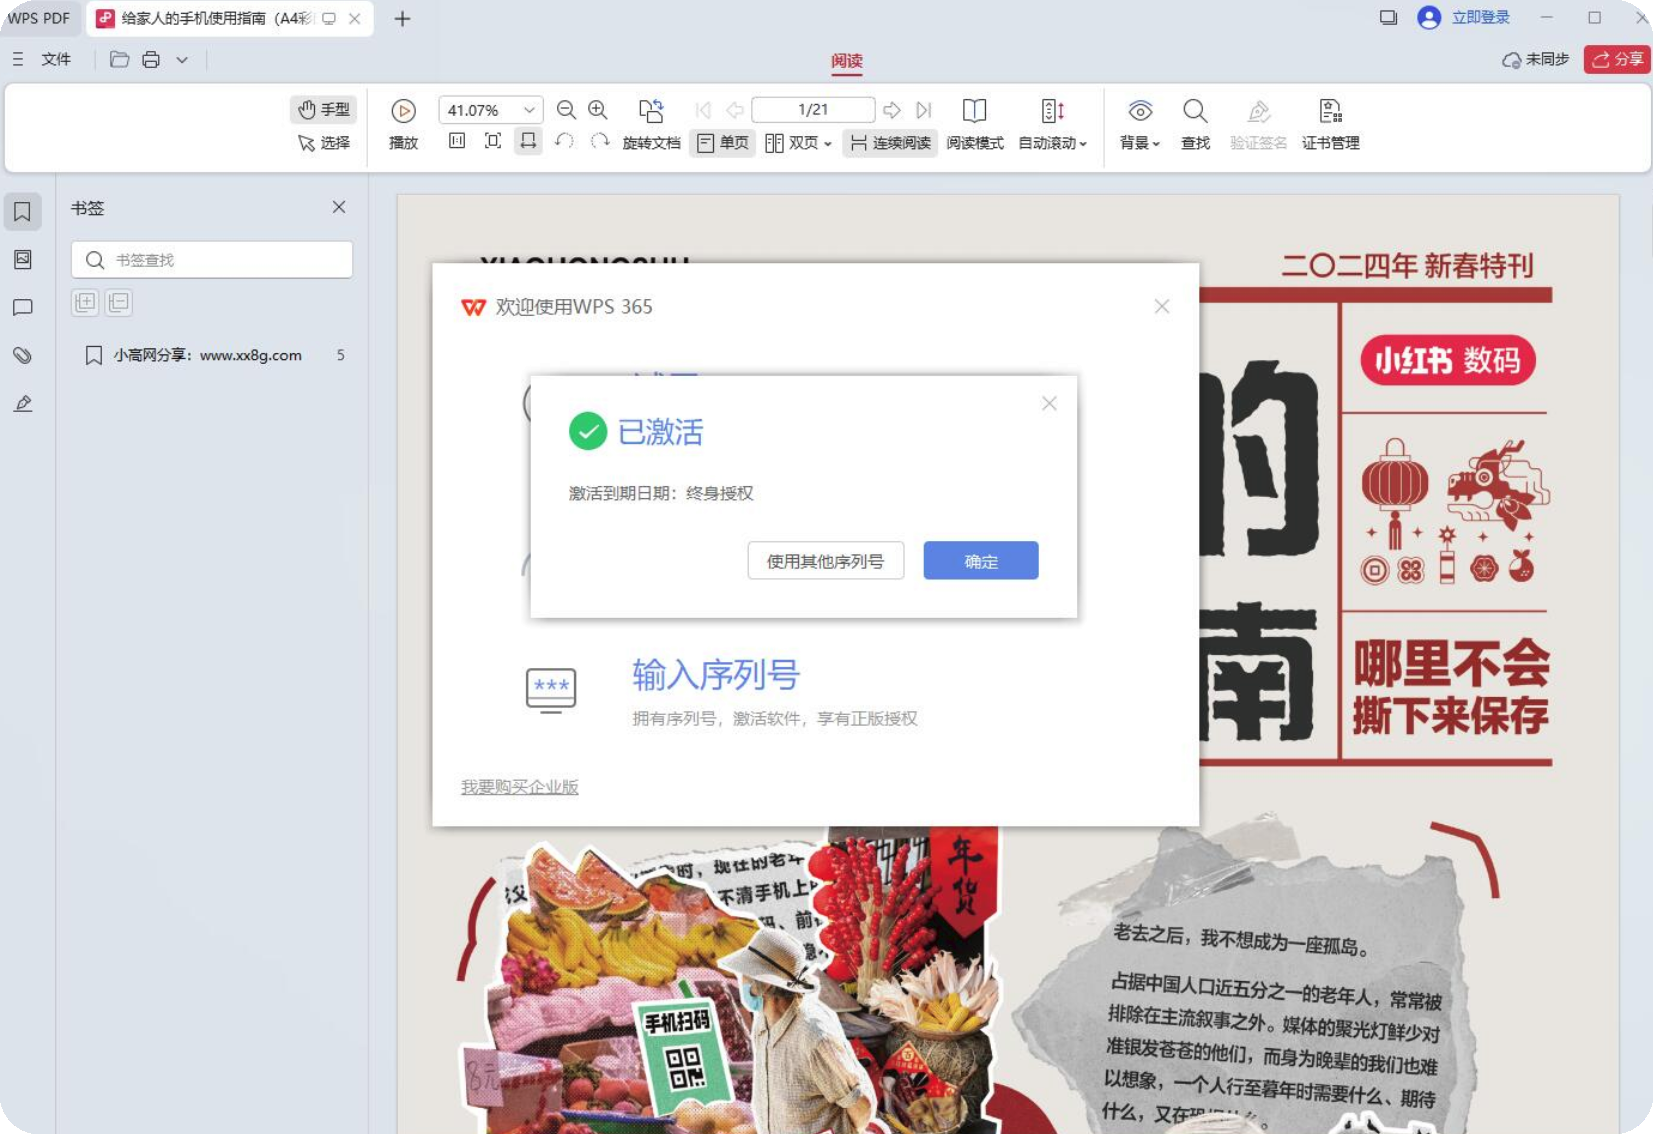The image size is (1653, 1134).
Task: Close the 已激活 dialog
Action: [x=1049, y=403]
